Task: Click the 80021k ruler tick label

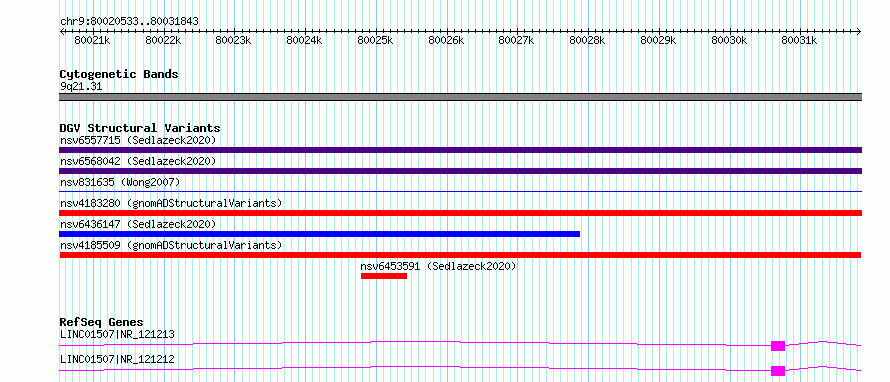Action: click(x=93, y=41)
